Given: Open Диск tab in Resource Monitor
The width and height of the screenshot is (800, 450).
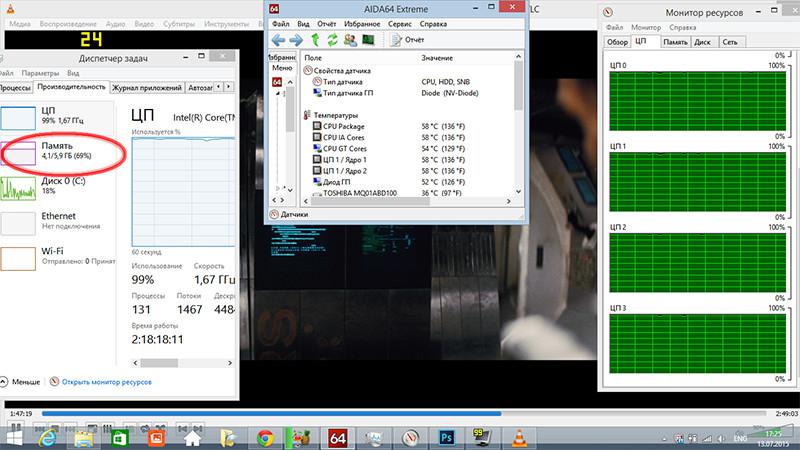Looking at the screenshot, I should (703, 42).
